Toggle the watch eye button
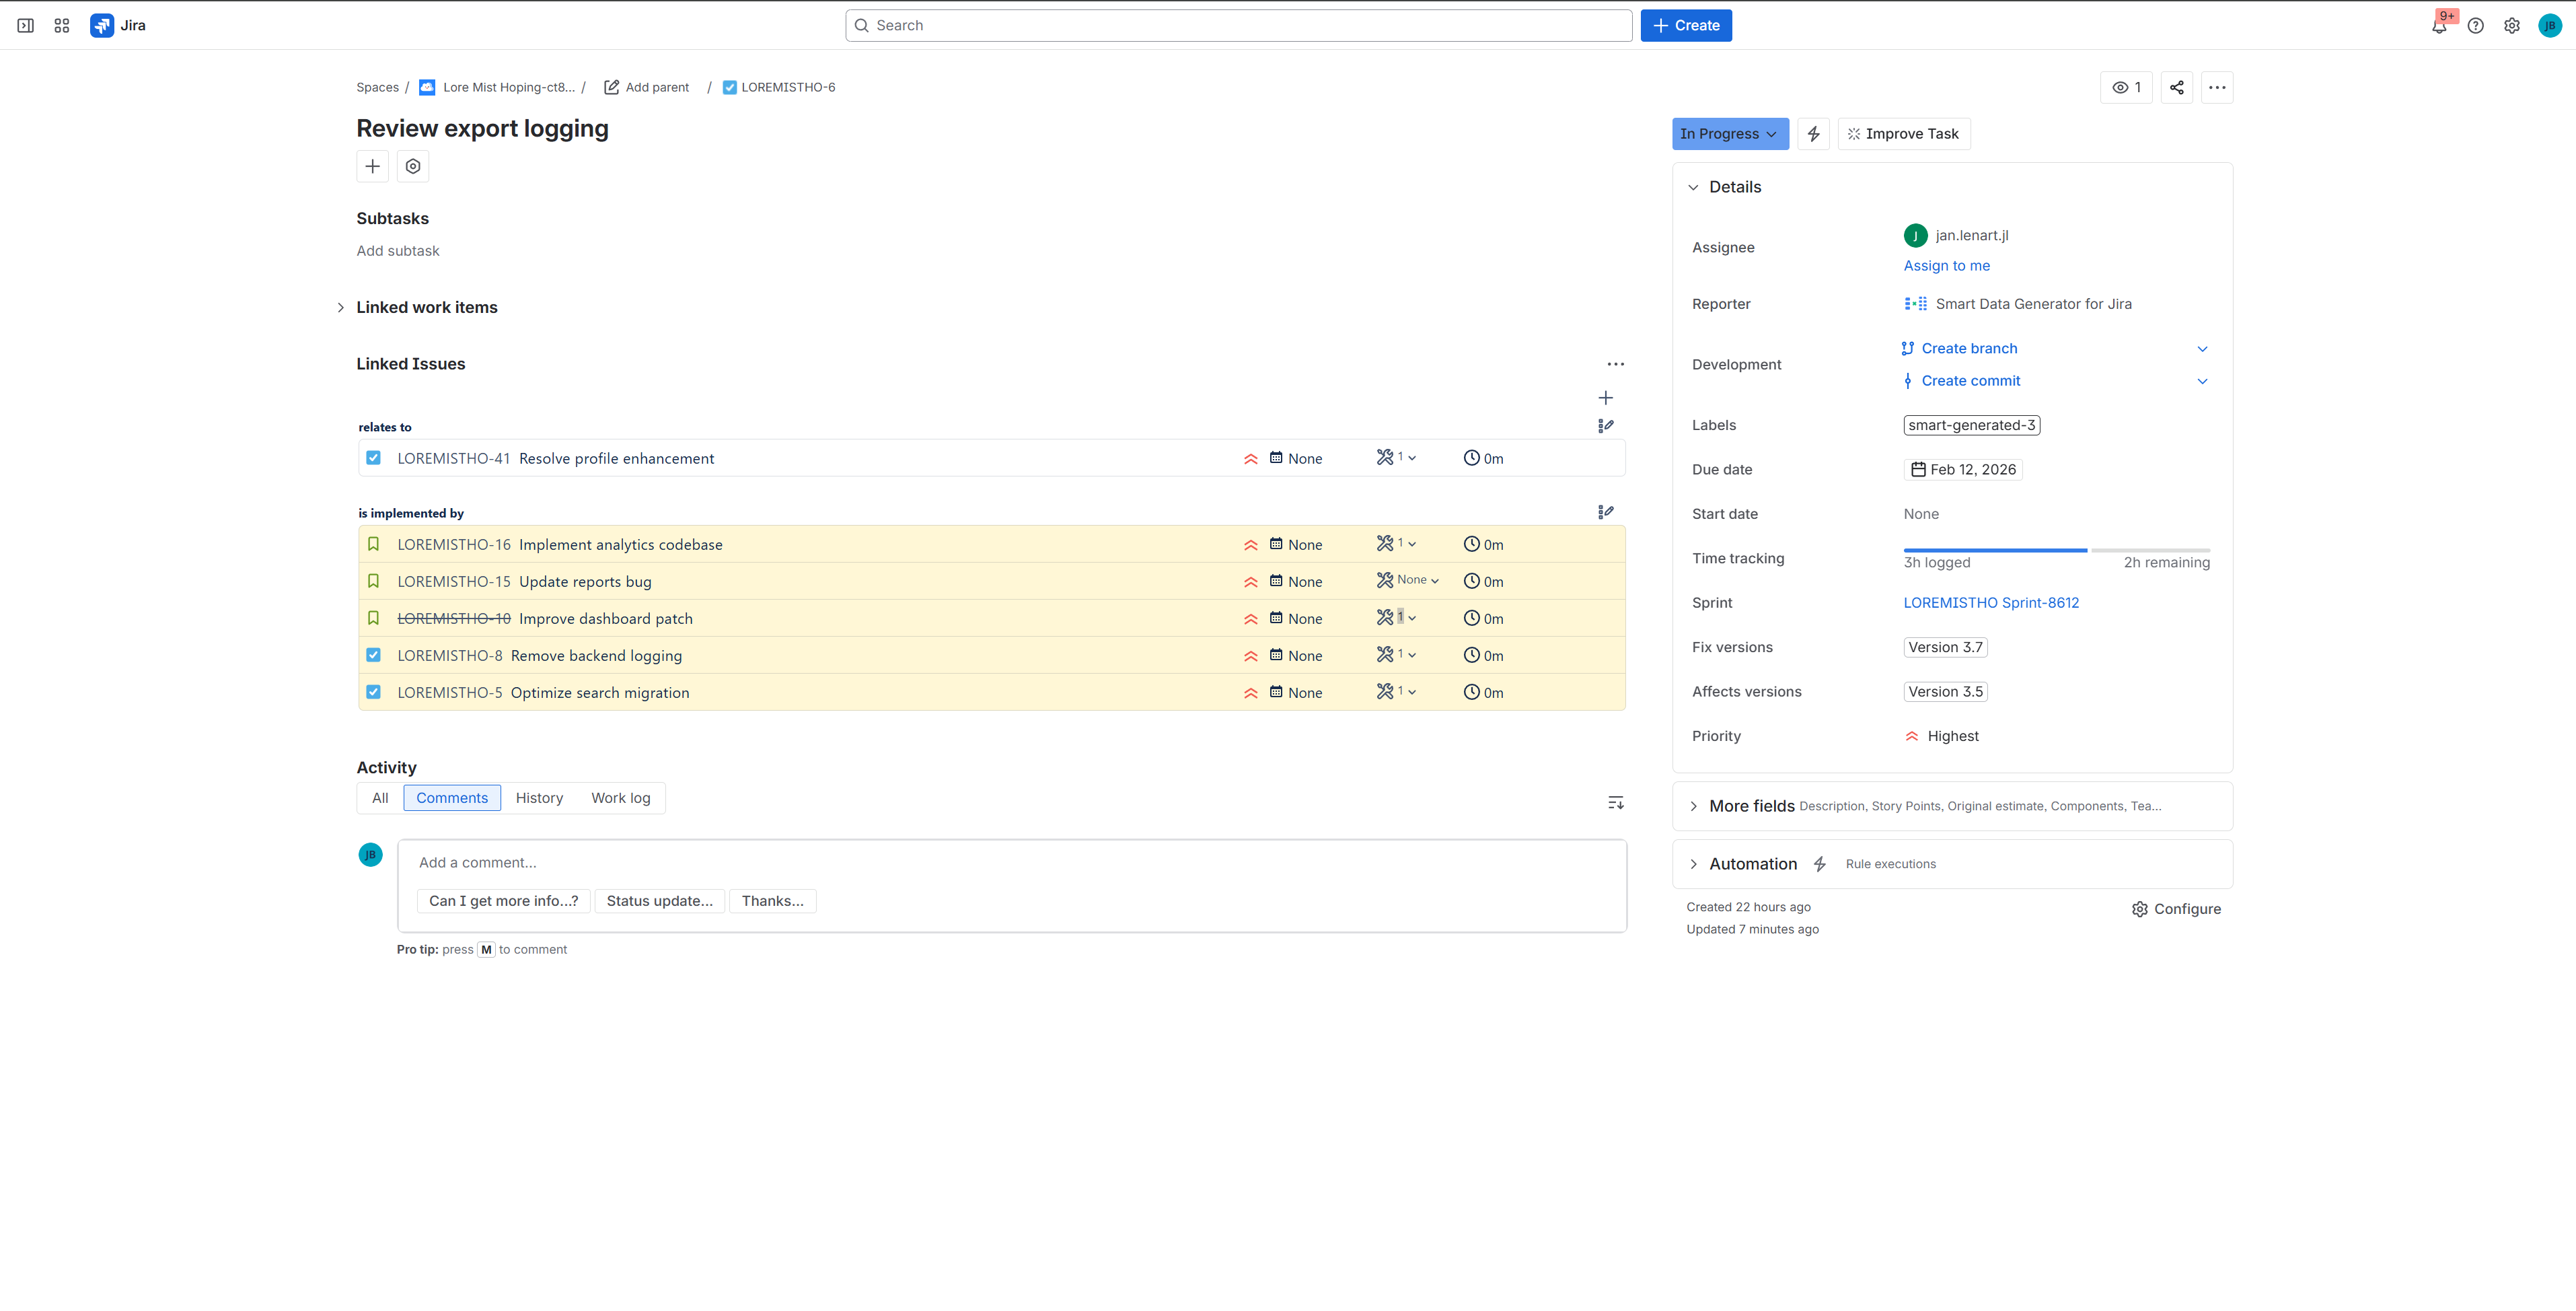 point(2126,87)
